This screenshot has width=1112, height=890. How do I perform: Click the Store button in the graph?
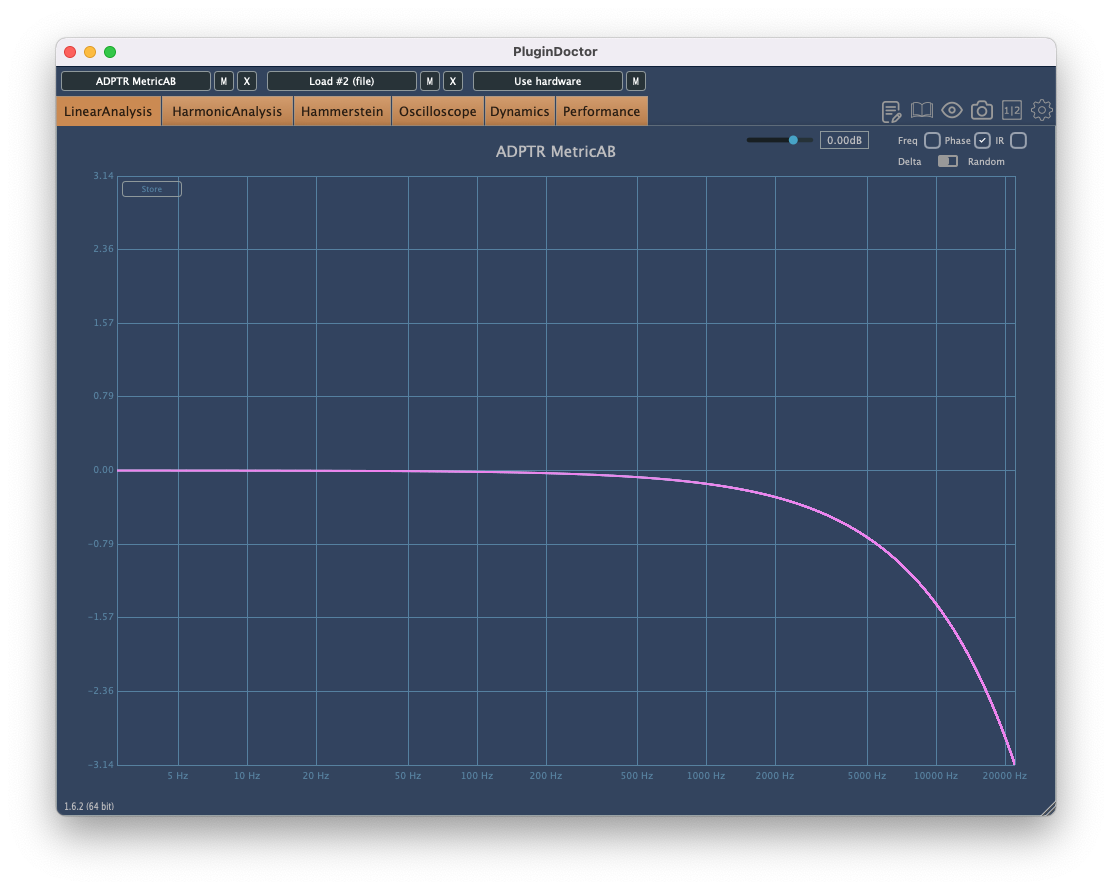(152, 189)
